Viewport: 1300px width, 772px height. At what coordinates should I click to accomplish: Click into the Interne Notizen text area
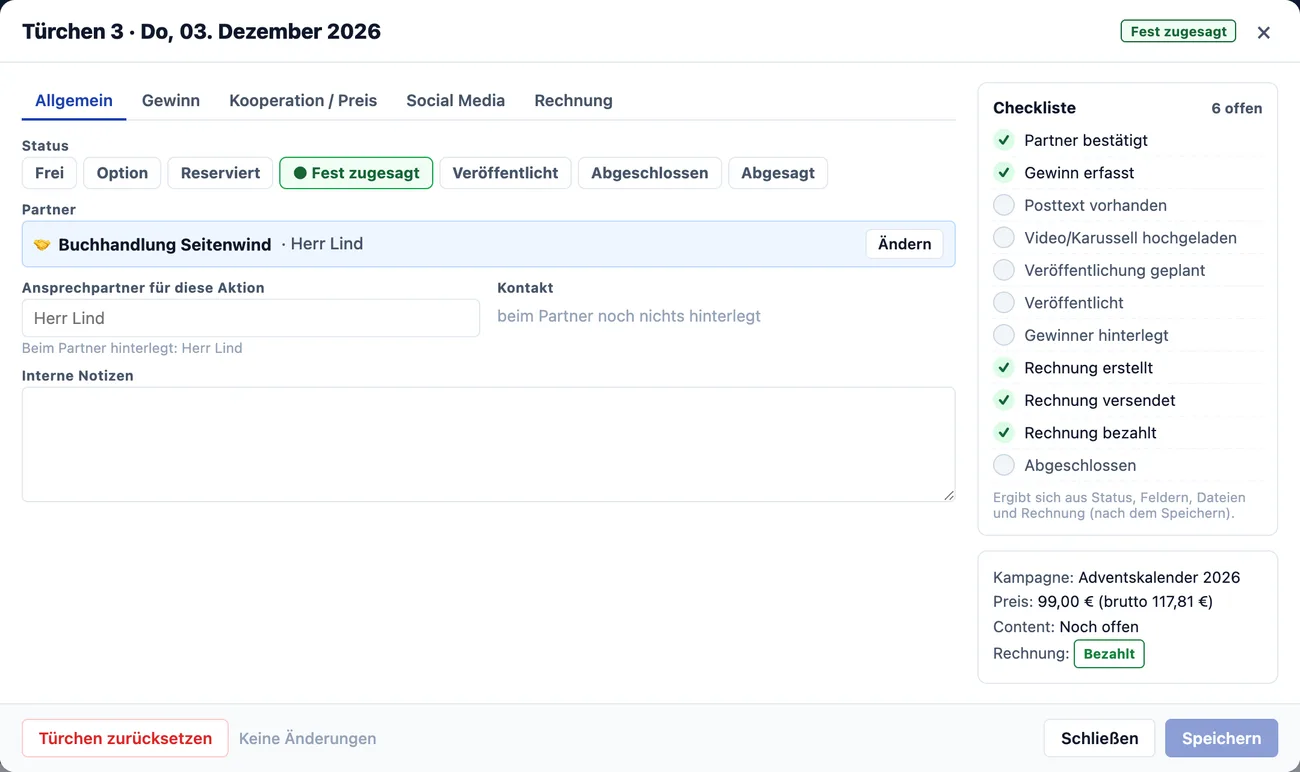(488, 444)
